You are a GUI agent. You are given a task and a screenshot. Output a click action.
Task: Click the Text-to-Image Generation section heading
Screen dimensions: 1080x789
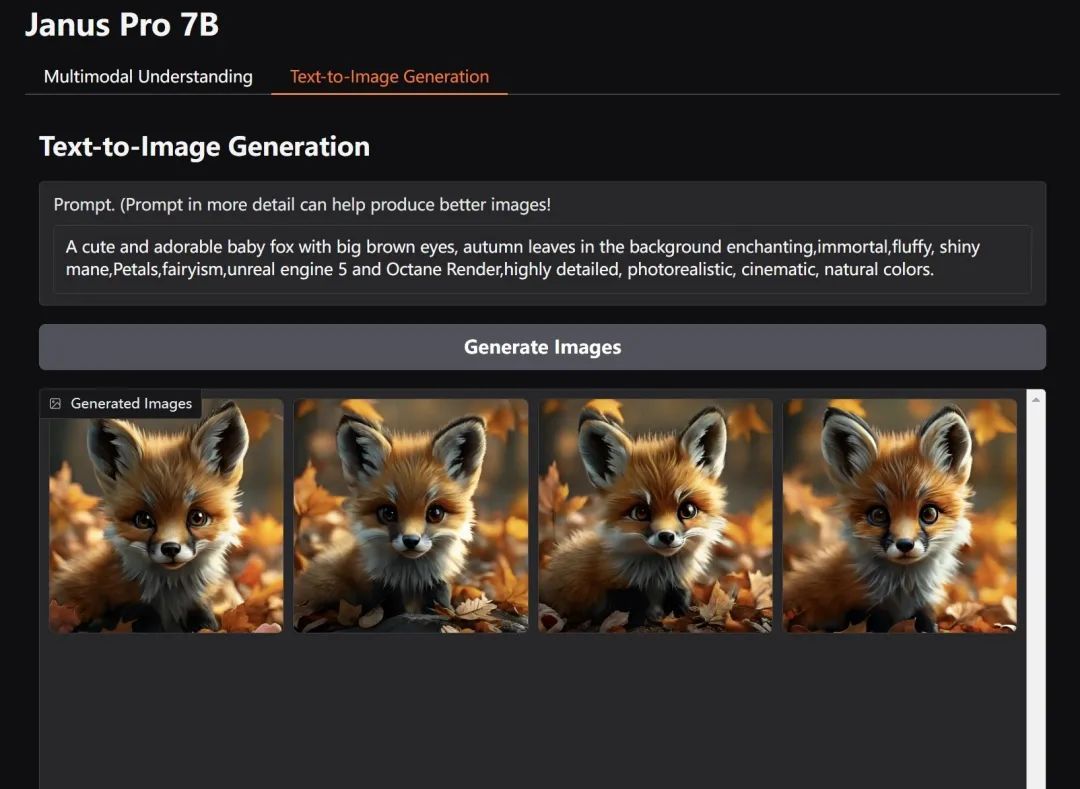(204, 147)
